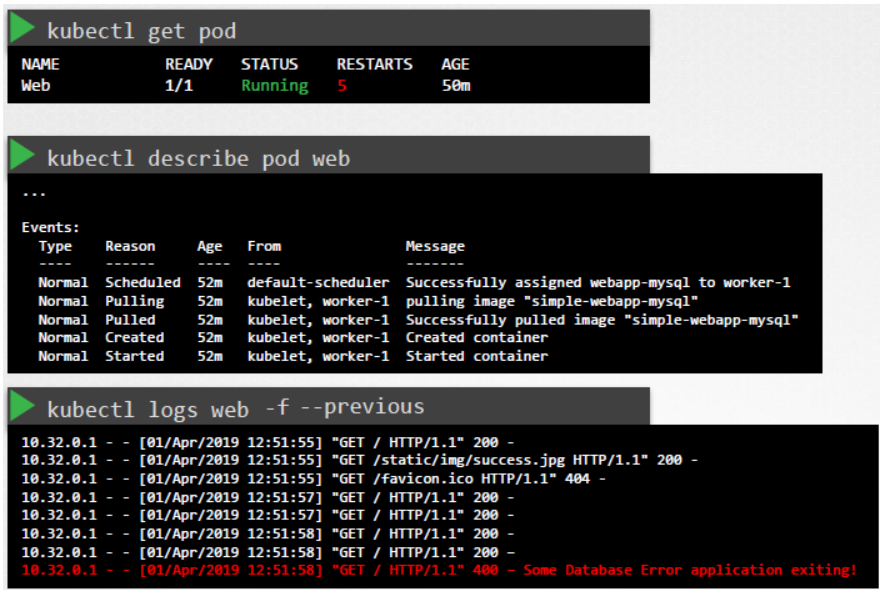Click the default-scheduler source entry
Screen dimensions: 892x597
tap(318, 283)
